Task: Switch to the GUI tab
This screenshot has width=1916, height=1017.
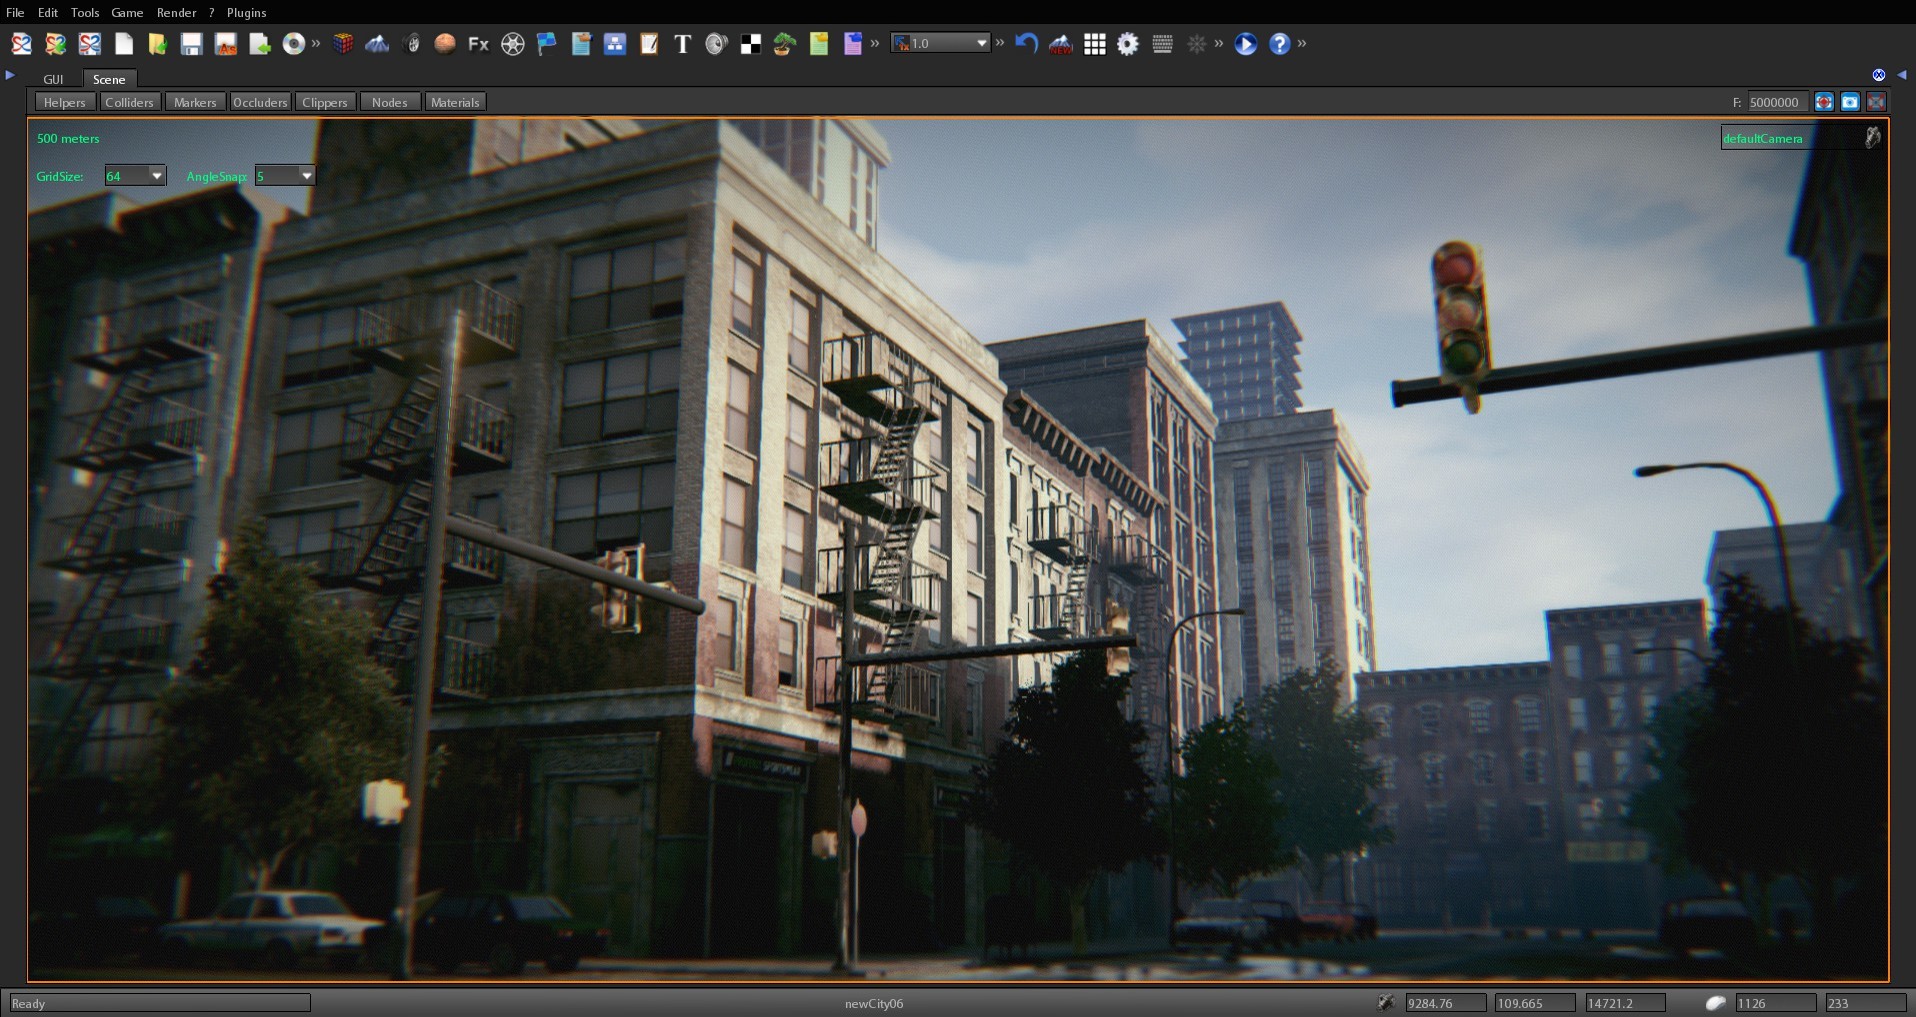Action: pos(53,79)
